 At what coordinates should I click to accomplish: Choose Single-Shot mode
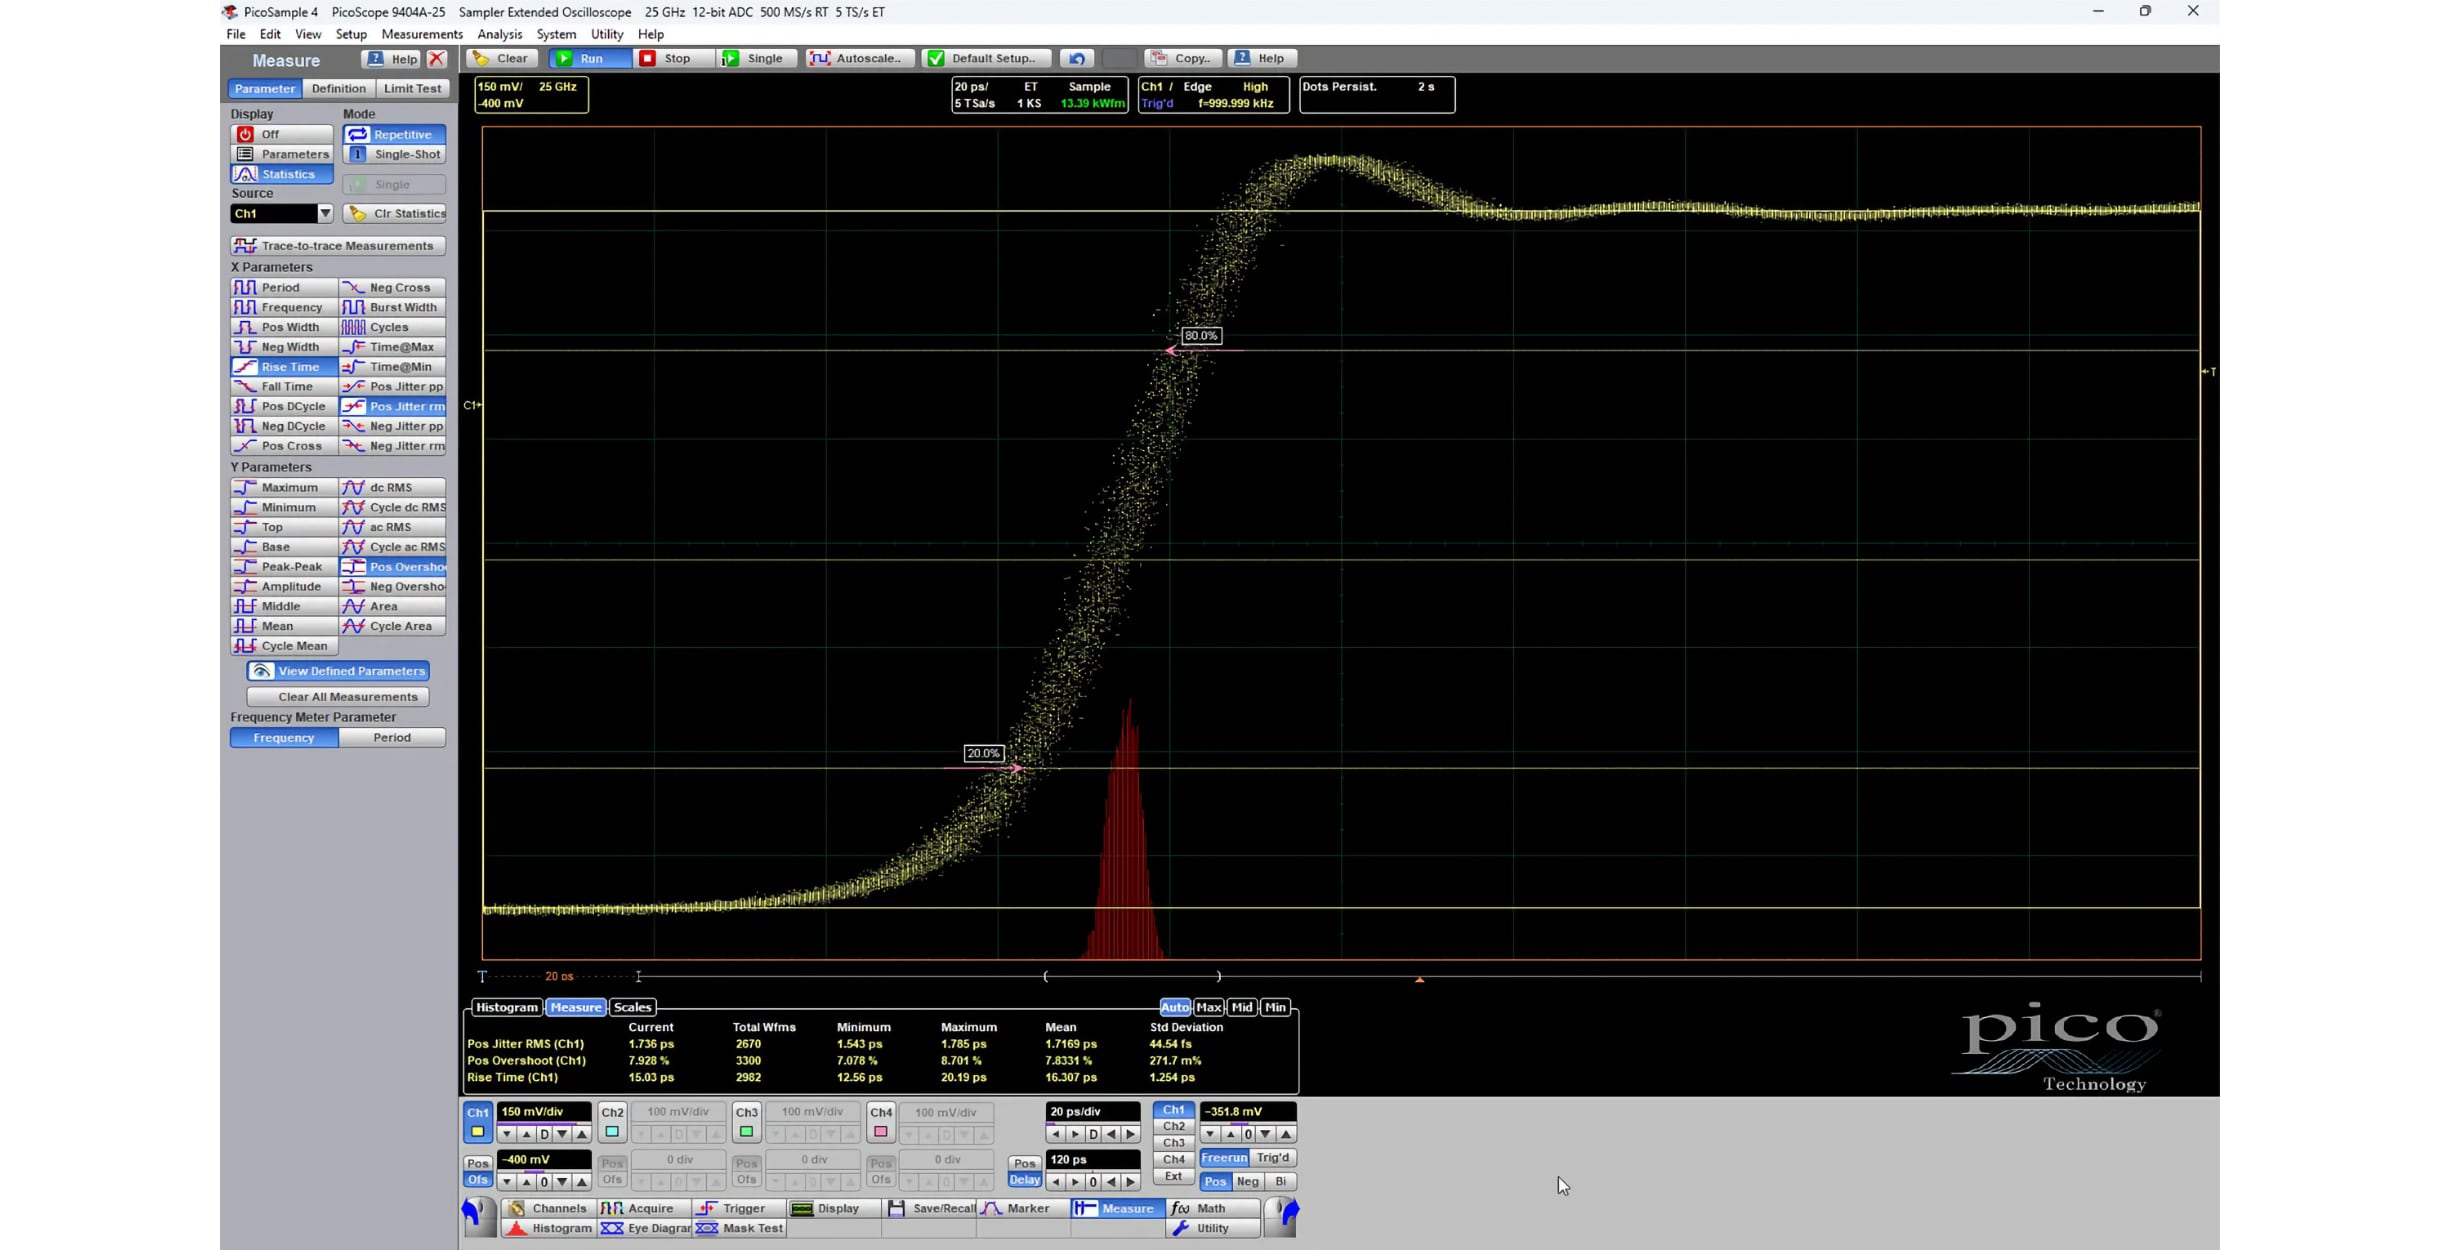tap(394, 154)
